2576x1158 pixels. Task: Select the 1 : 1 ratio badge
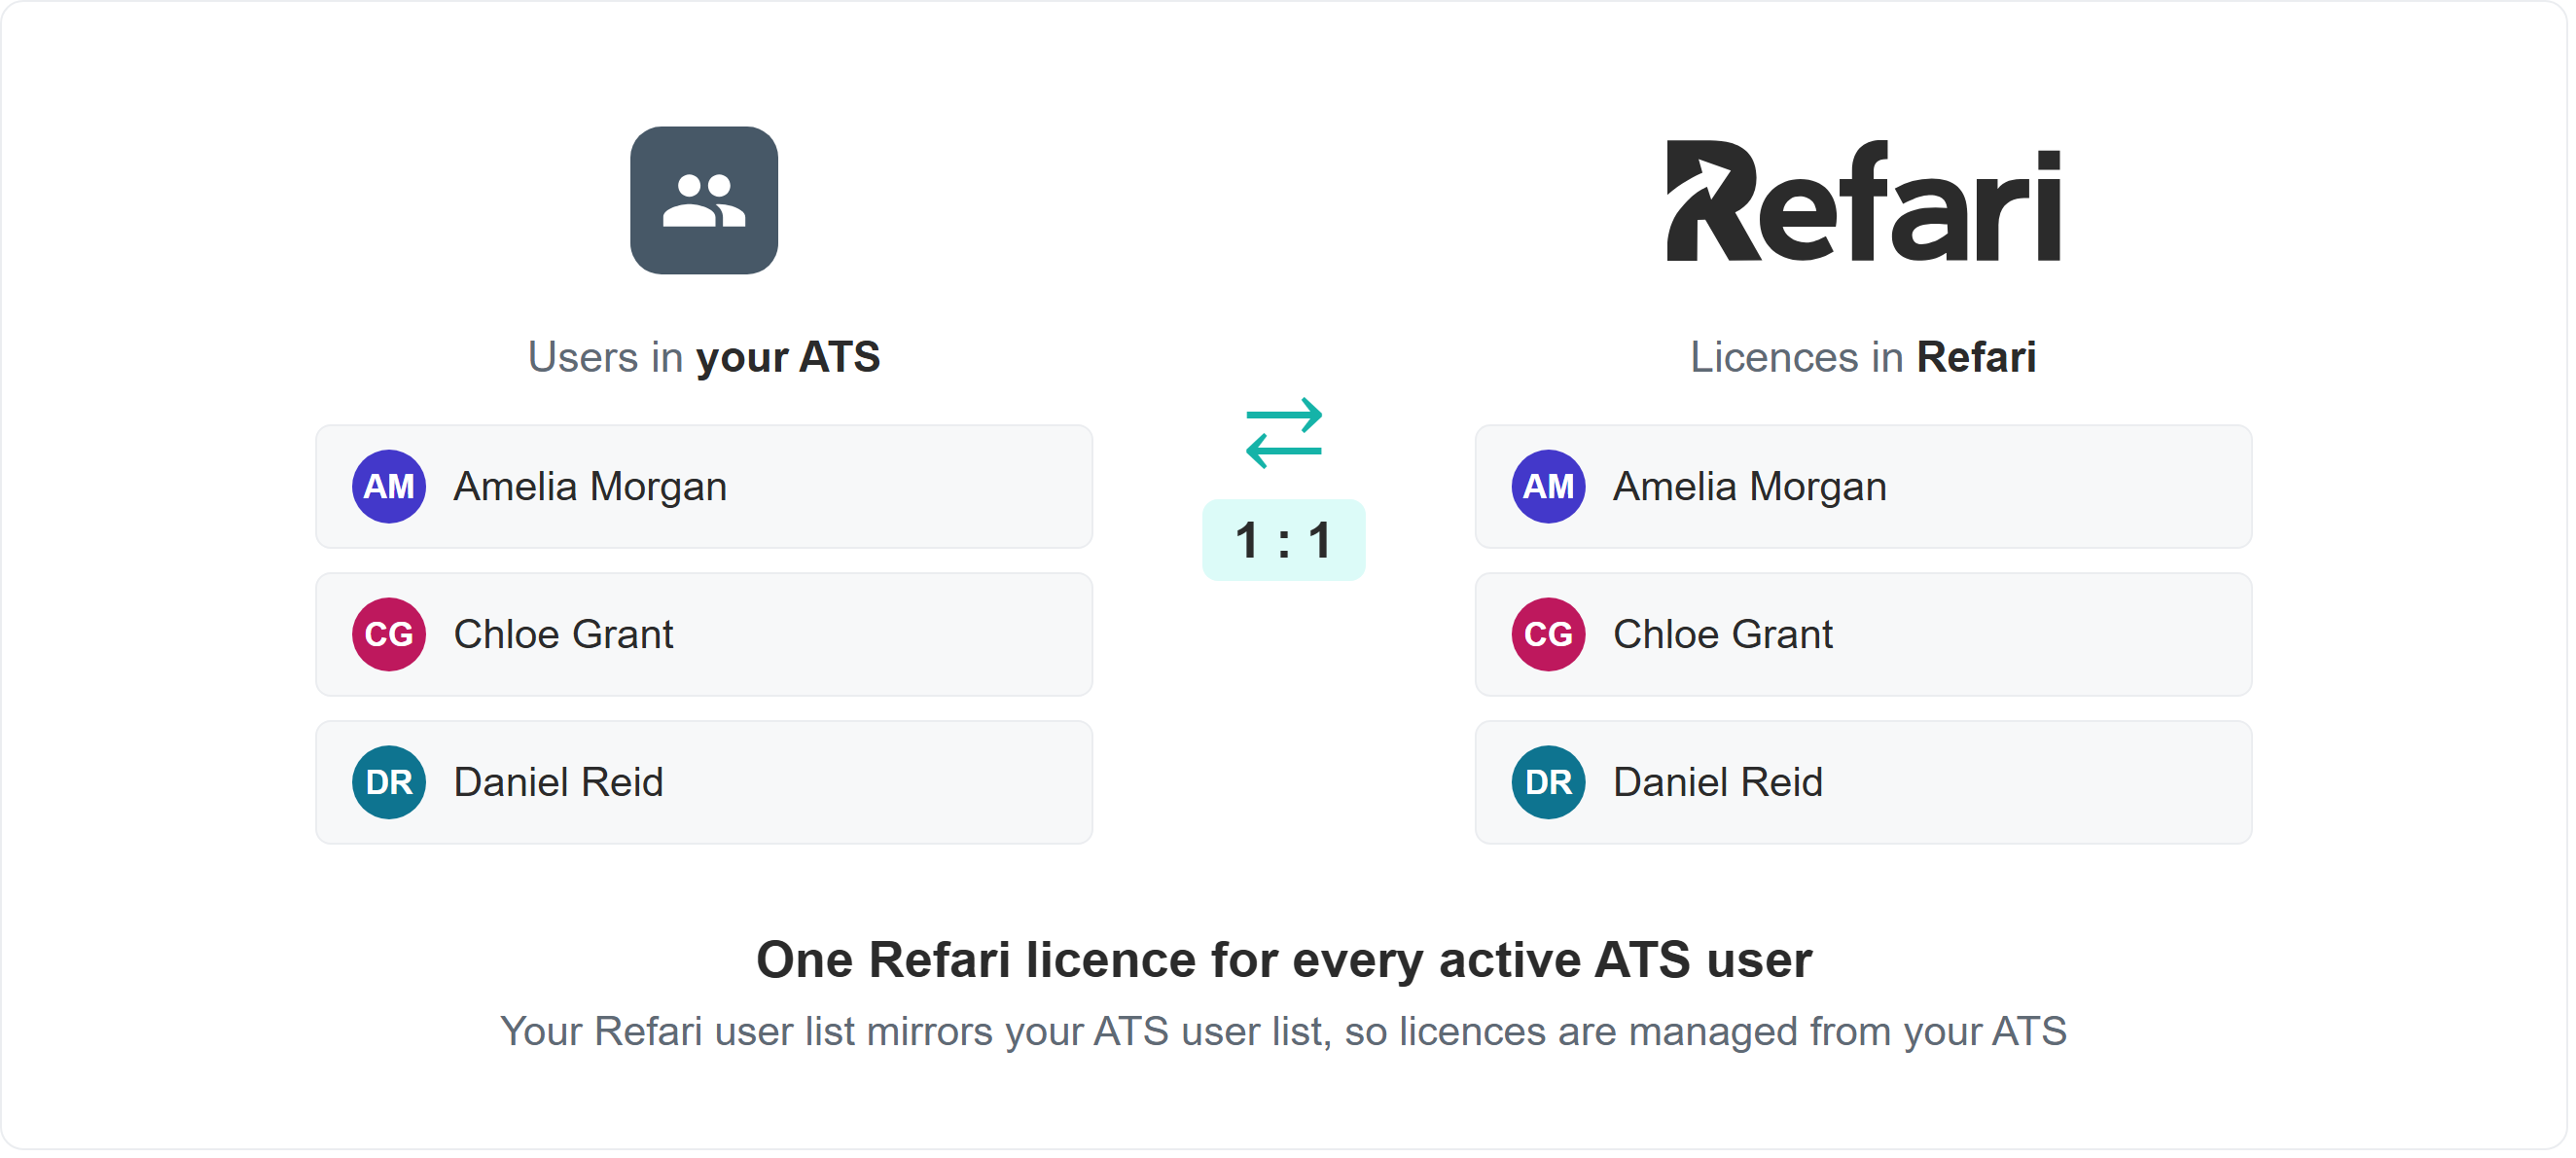pos(1284,540)
